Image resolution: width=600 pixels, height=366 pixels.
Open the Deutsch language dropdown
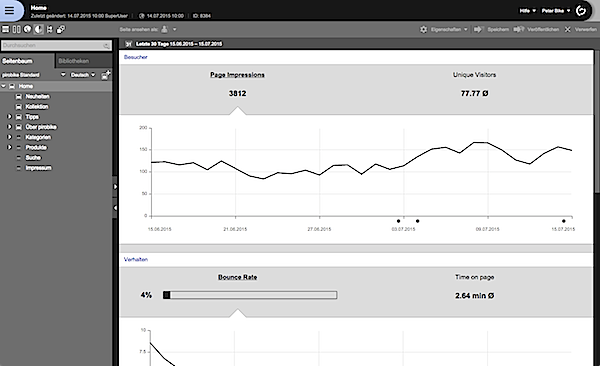point(83,75)
